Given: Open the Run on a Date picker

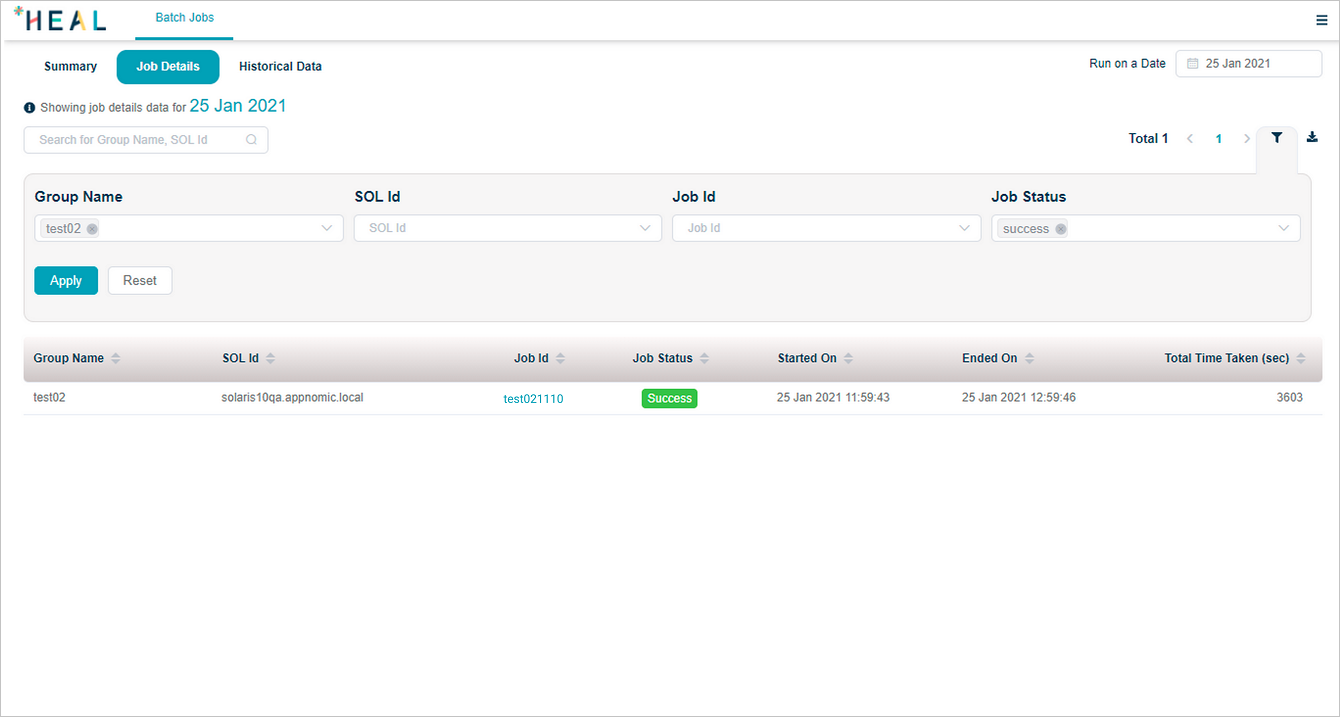Looking at the screenshot, I should pyautogui.click(x=1249, y=64).
